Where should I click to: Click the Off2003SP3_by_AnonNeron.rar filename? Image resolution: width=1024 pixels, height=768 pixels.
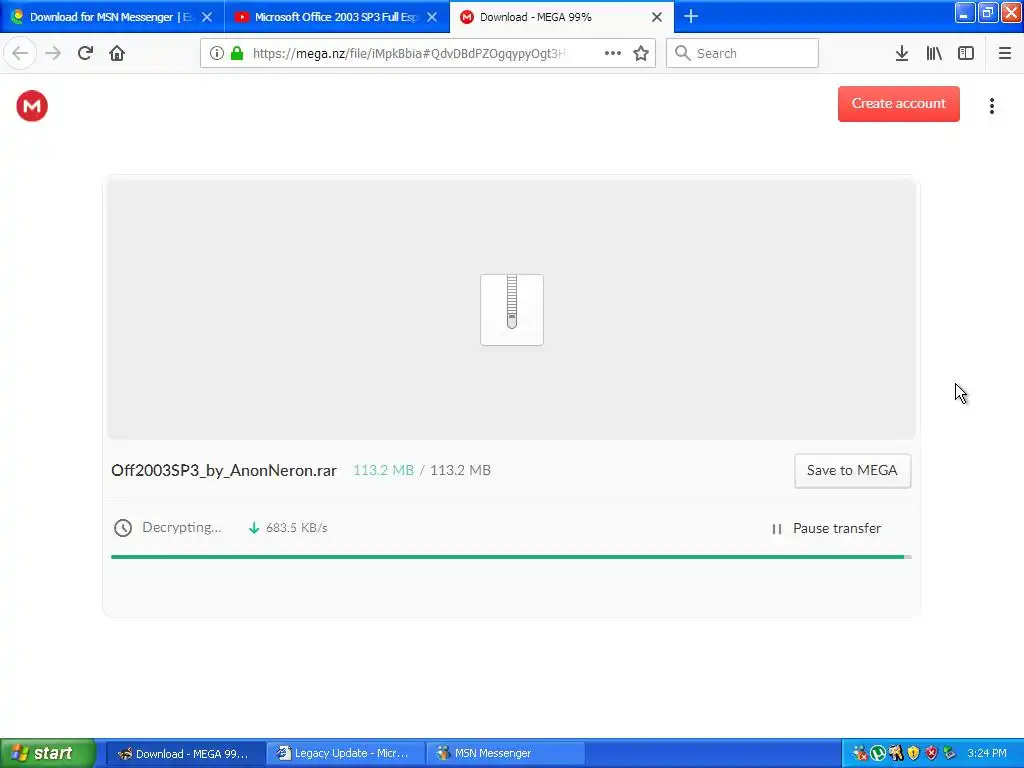[x=224, y=470]
